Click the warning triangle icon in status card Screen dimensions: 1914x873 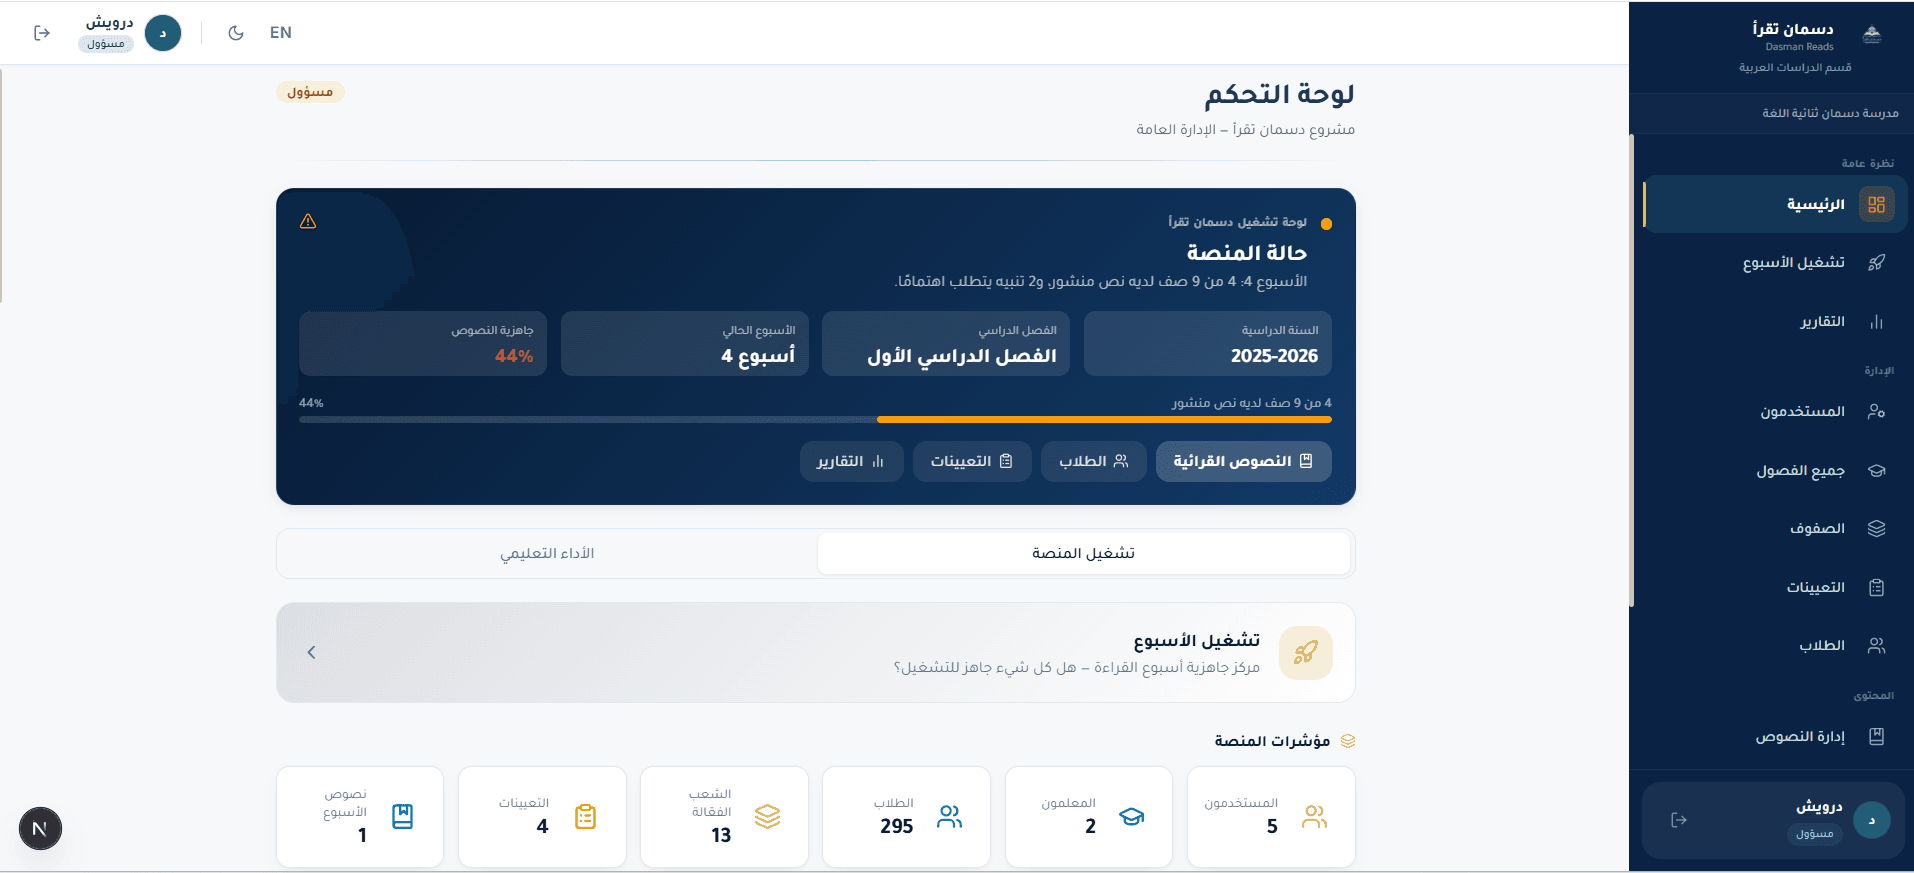tap(308, 221)
